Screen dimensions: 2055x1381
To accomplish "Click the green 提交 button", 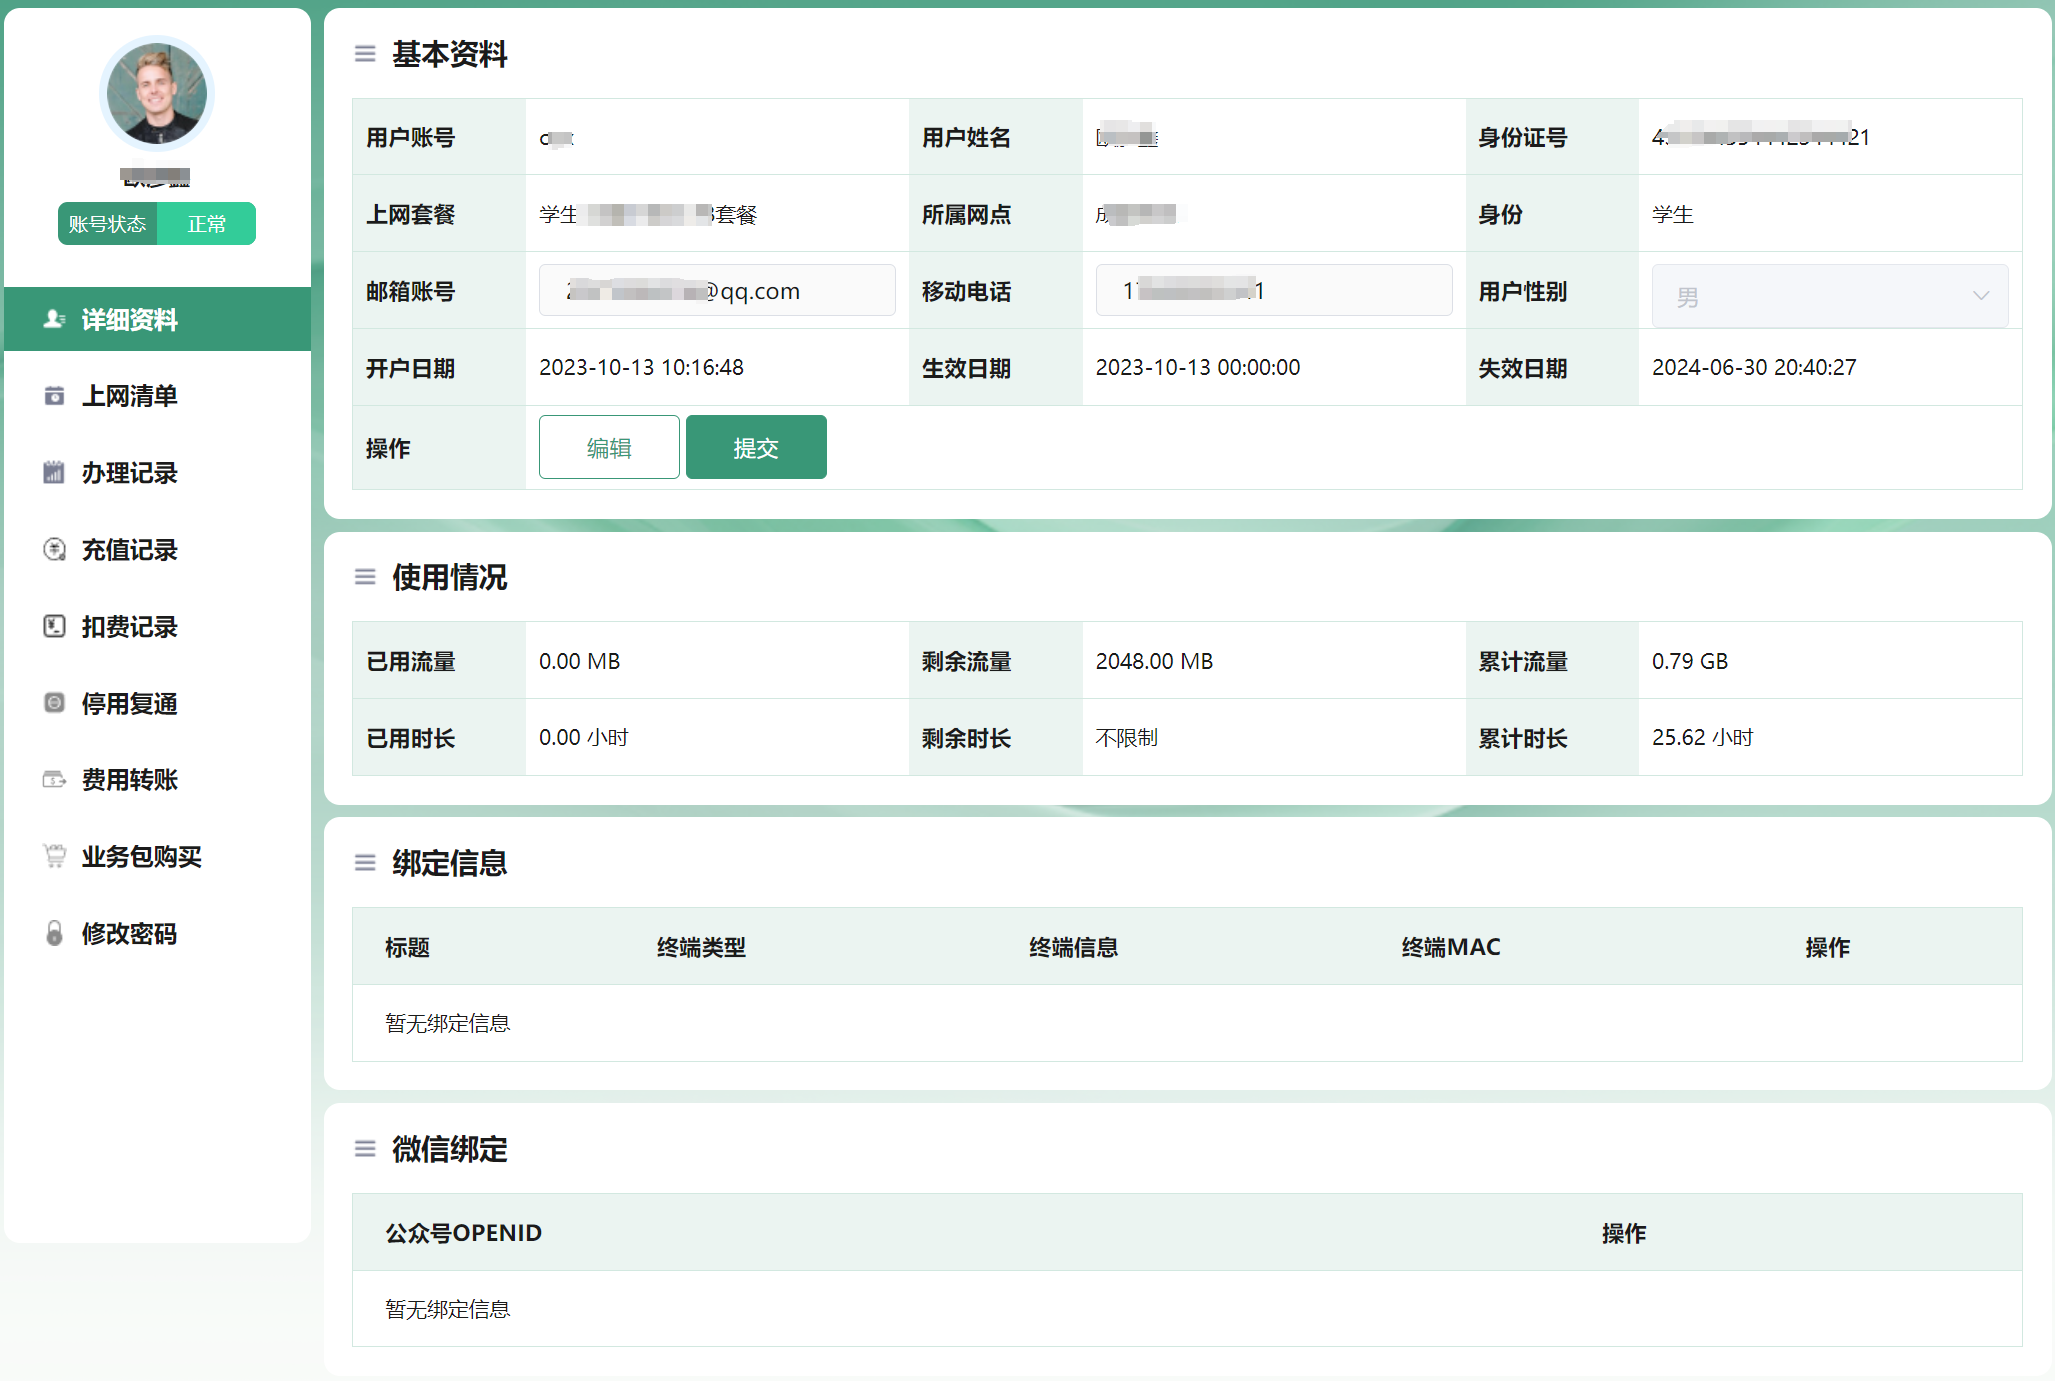I will coord(756,447).
